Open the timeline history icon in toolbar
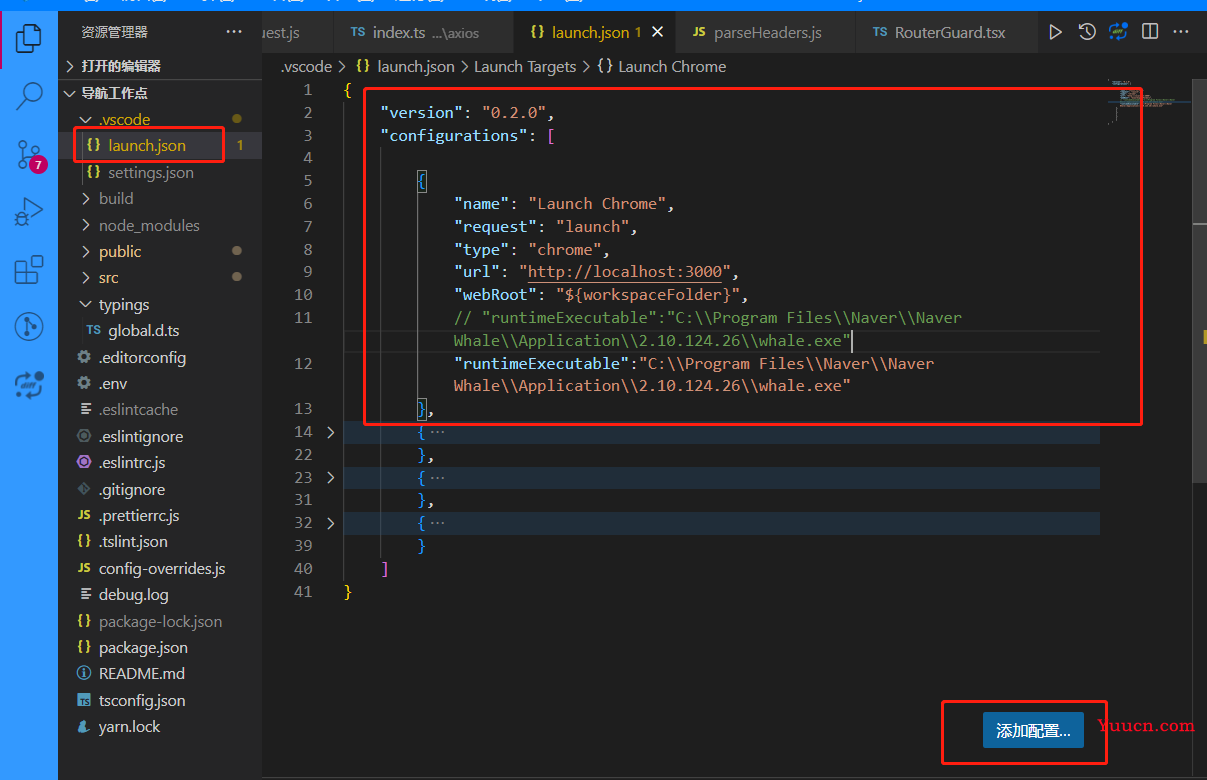The height and width of the screenshot is (780, 1207). point(1087,32)
